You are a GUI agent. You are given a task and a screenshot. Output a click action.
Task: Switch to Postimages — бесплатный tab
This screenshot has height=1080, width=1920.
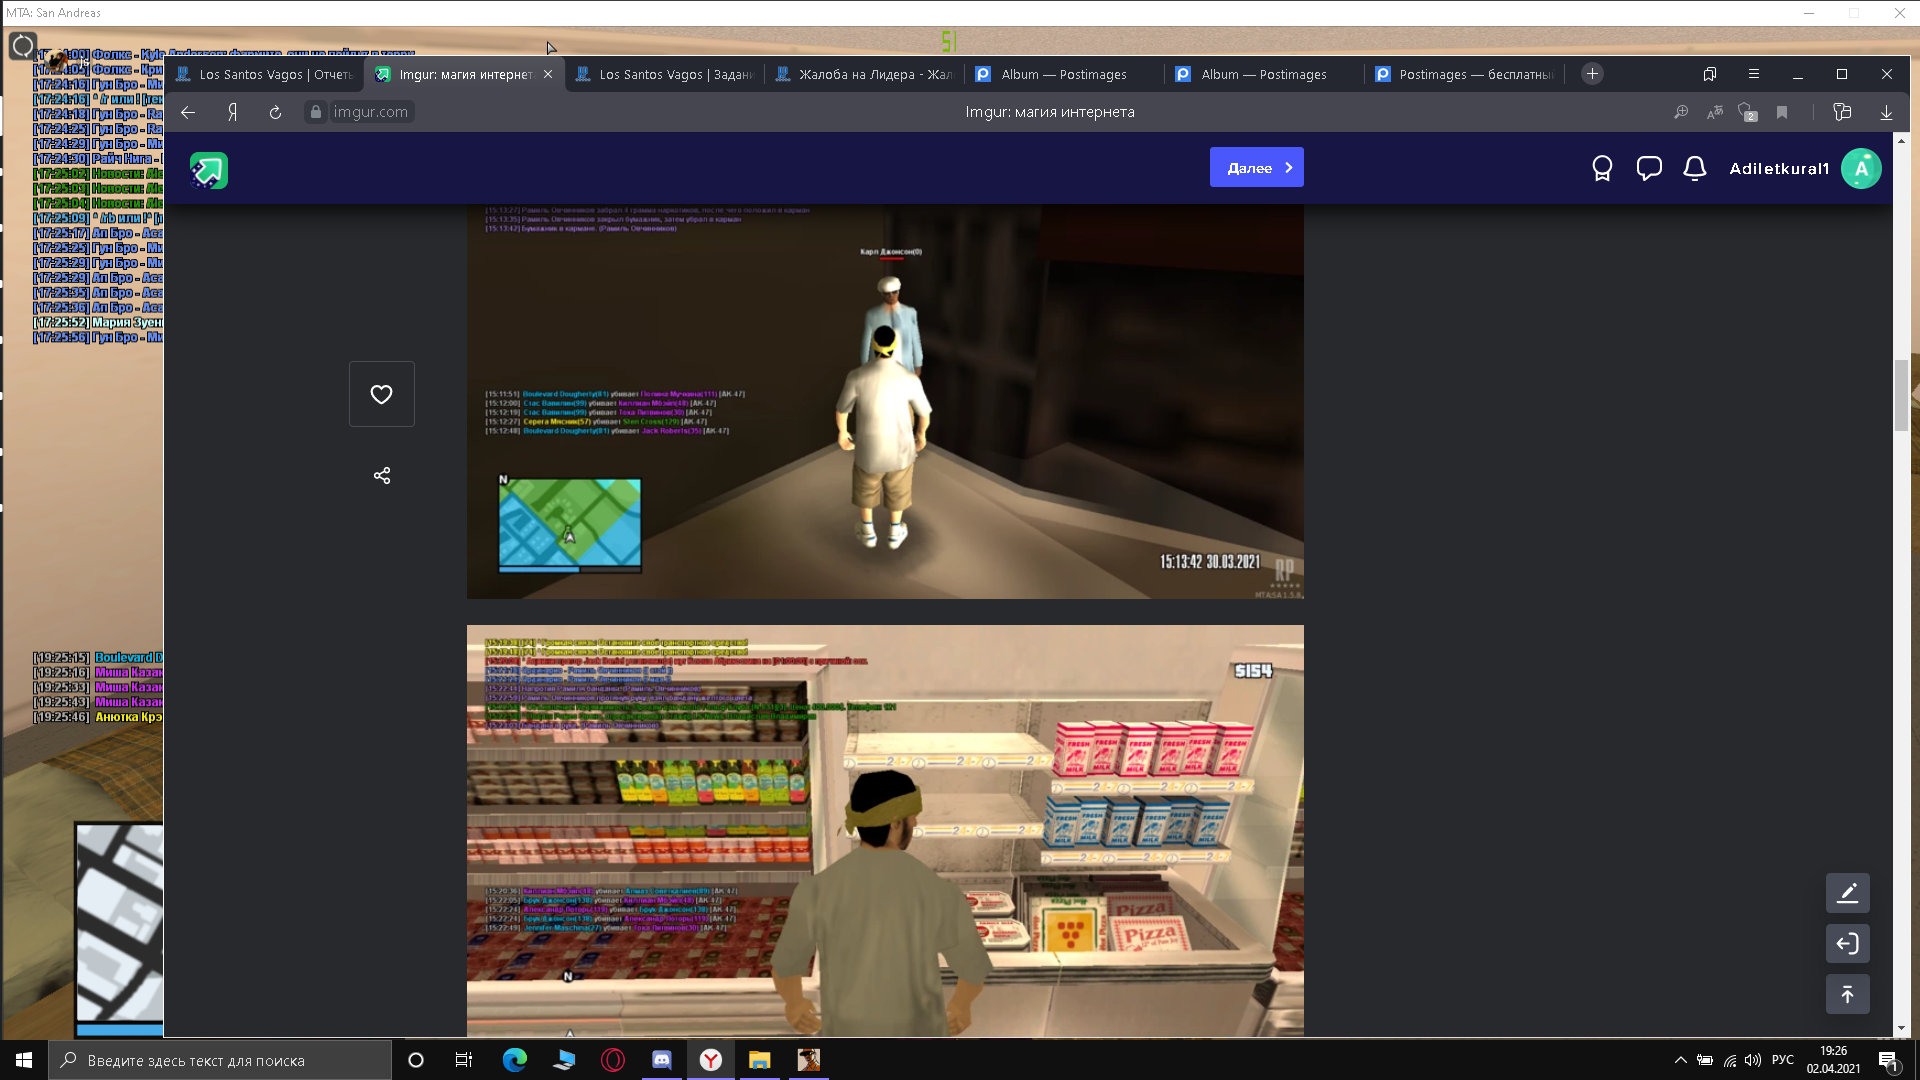[1465, 74]
